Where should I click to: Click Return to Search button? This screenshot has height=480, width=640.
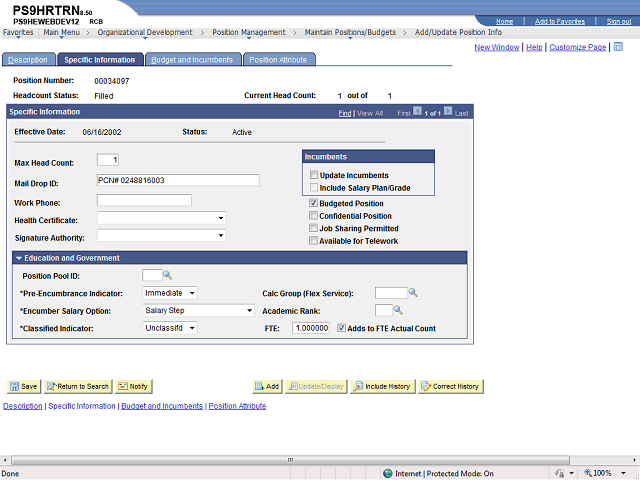[78, 386]
